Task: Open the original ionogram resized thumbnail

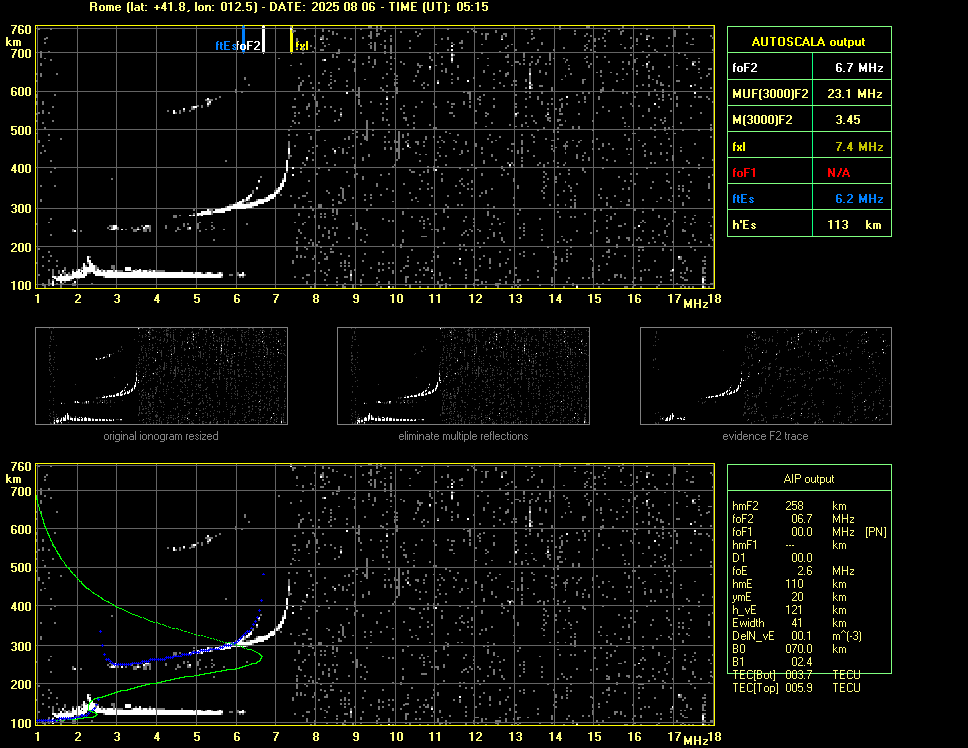Action: (161, 376)
